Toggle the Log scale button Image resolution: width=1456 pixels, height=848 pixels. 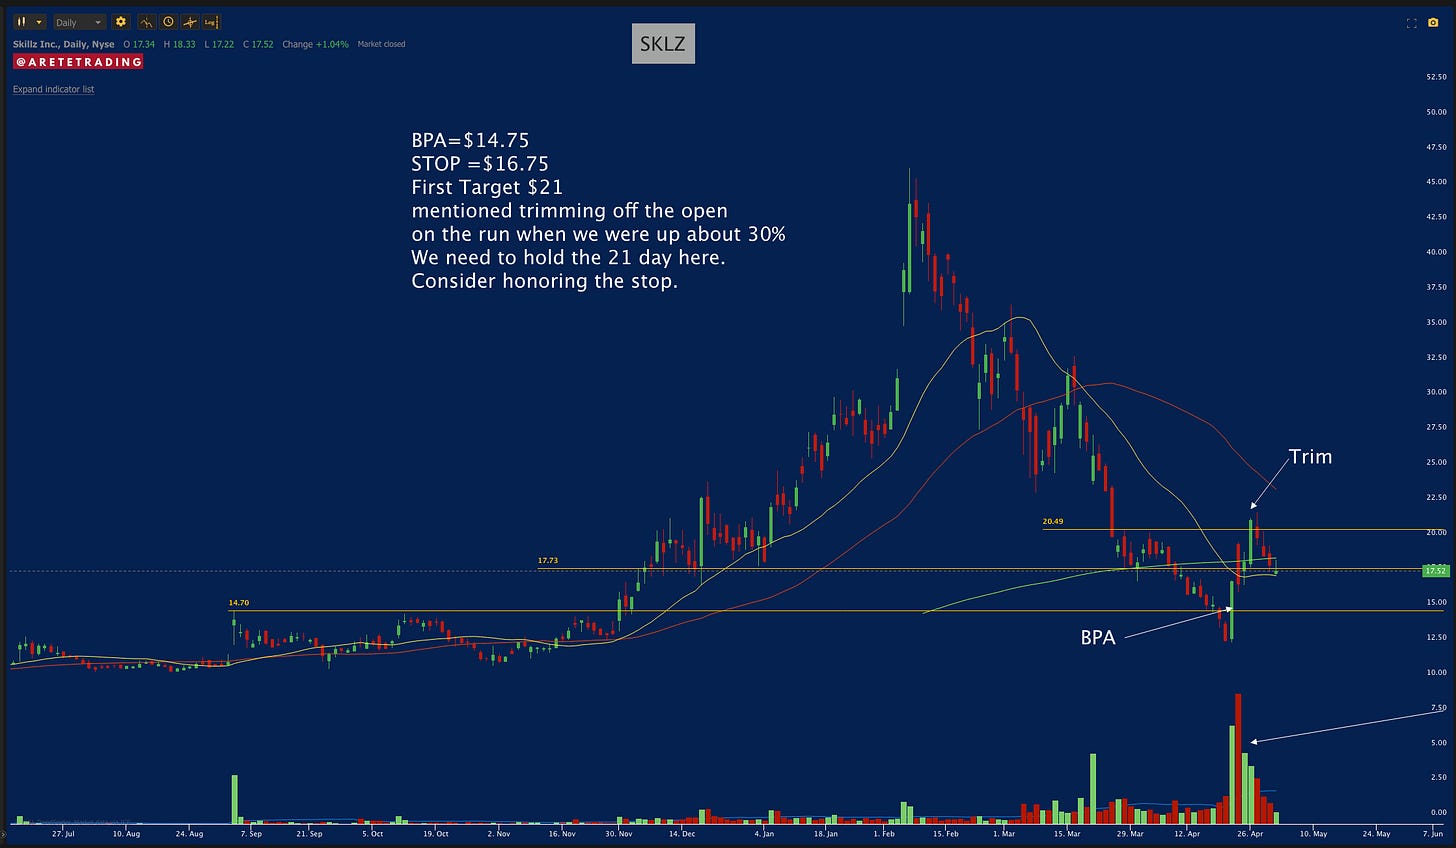tap(211, 22)
